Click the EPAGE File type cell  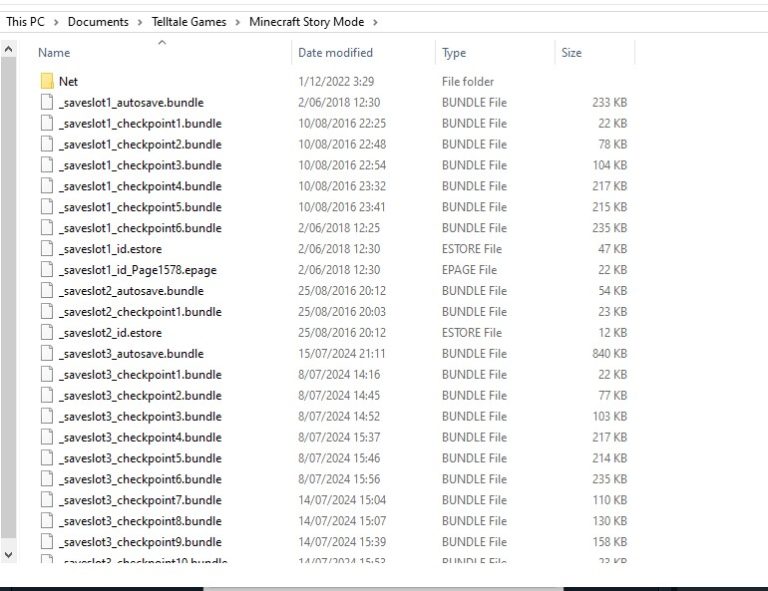pyautogui.click(x=469, y=270)
